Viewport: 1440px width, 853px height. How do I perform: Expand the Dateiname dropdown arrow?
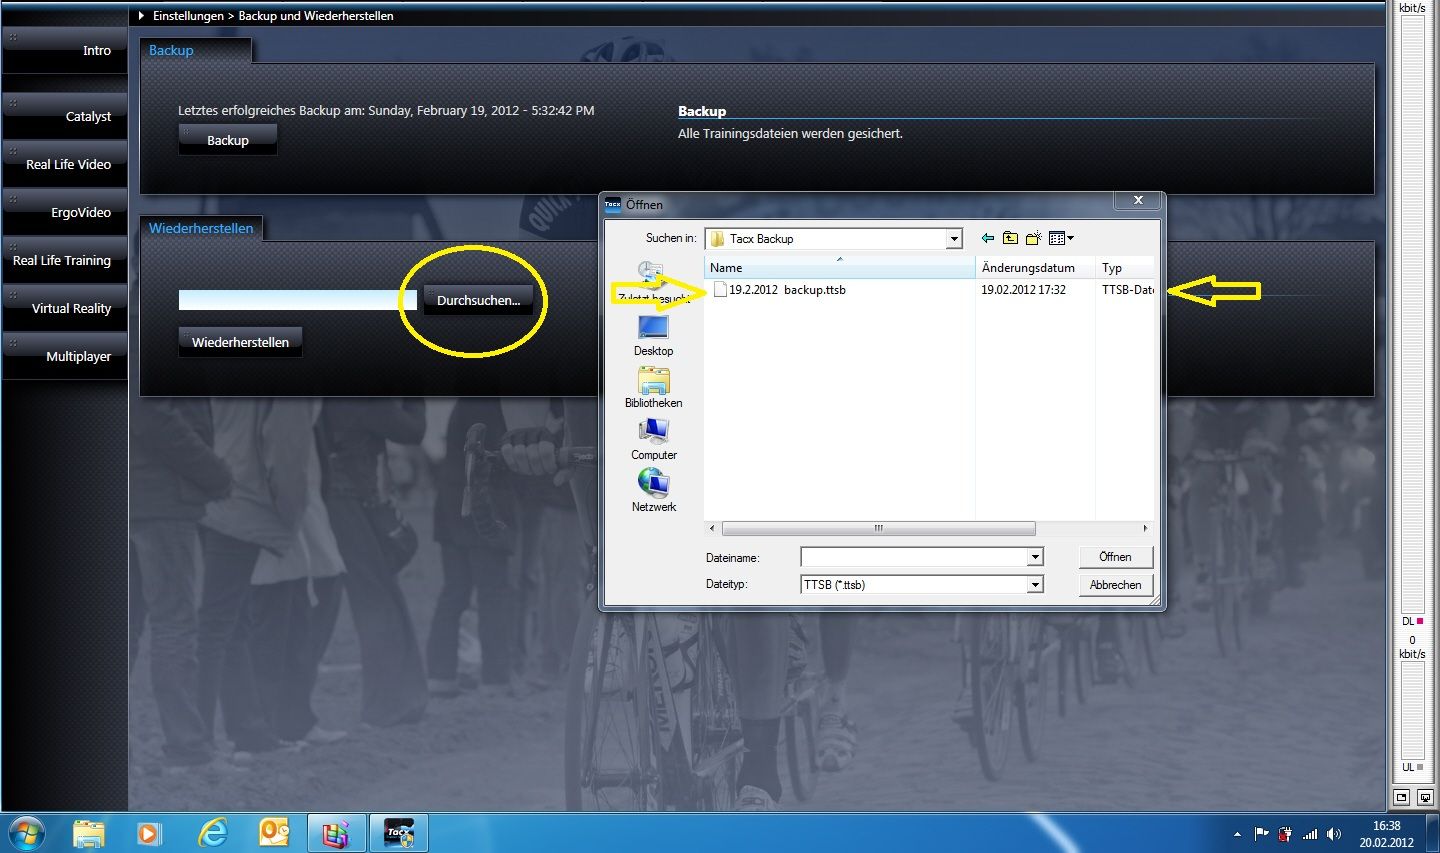1035,557
